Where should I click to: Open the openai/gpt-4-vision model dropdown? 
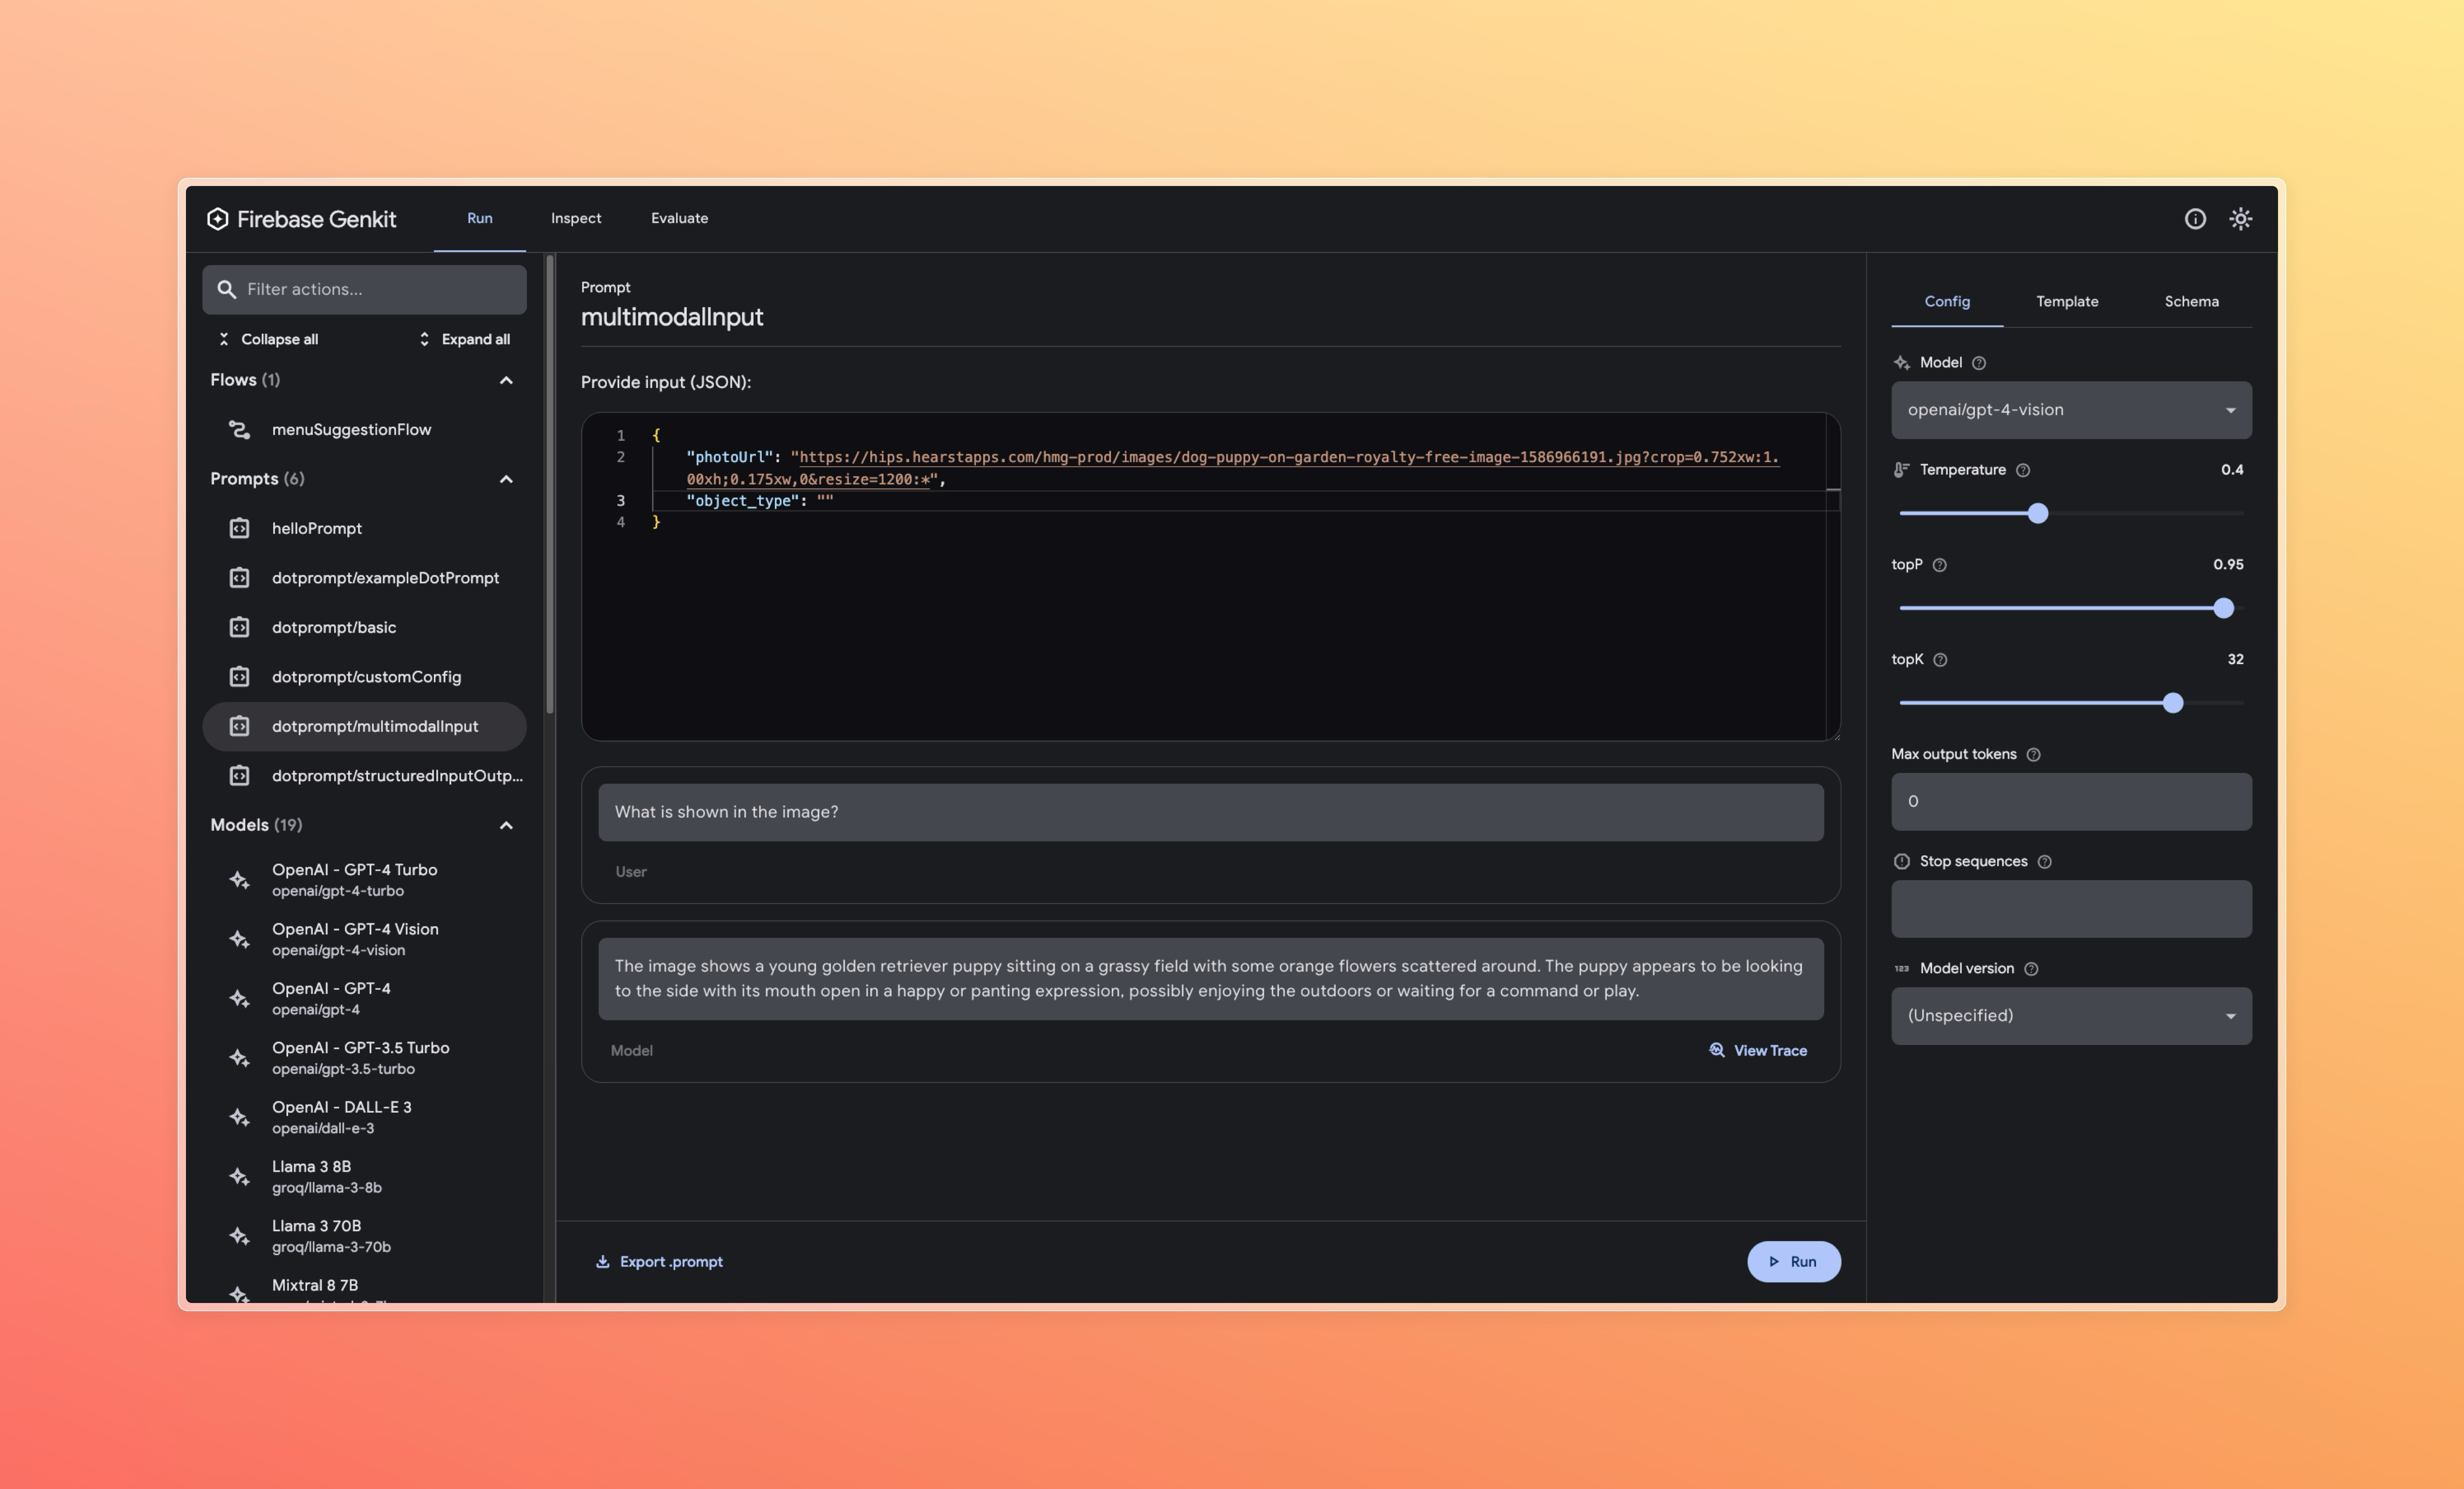point(2070,410)
